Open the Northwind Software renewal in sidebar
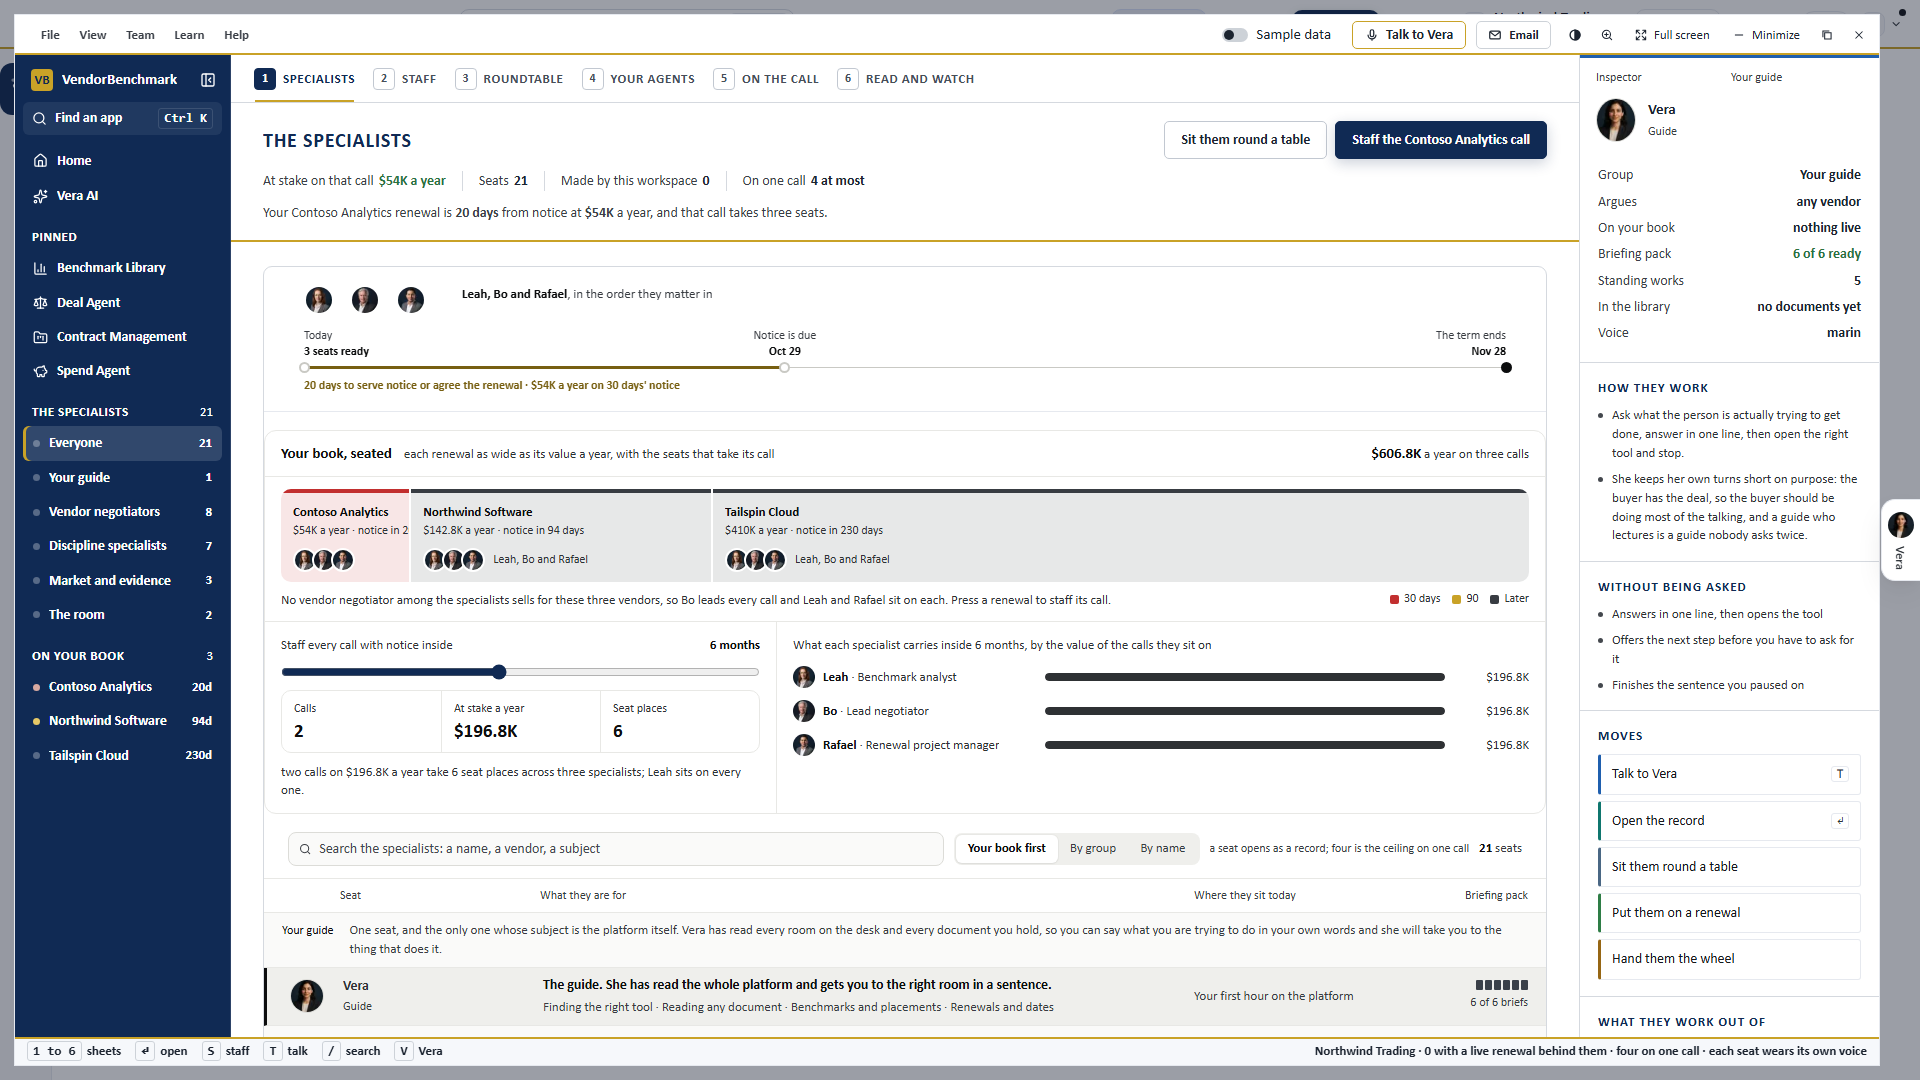 (x=122, y=721)
